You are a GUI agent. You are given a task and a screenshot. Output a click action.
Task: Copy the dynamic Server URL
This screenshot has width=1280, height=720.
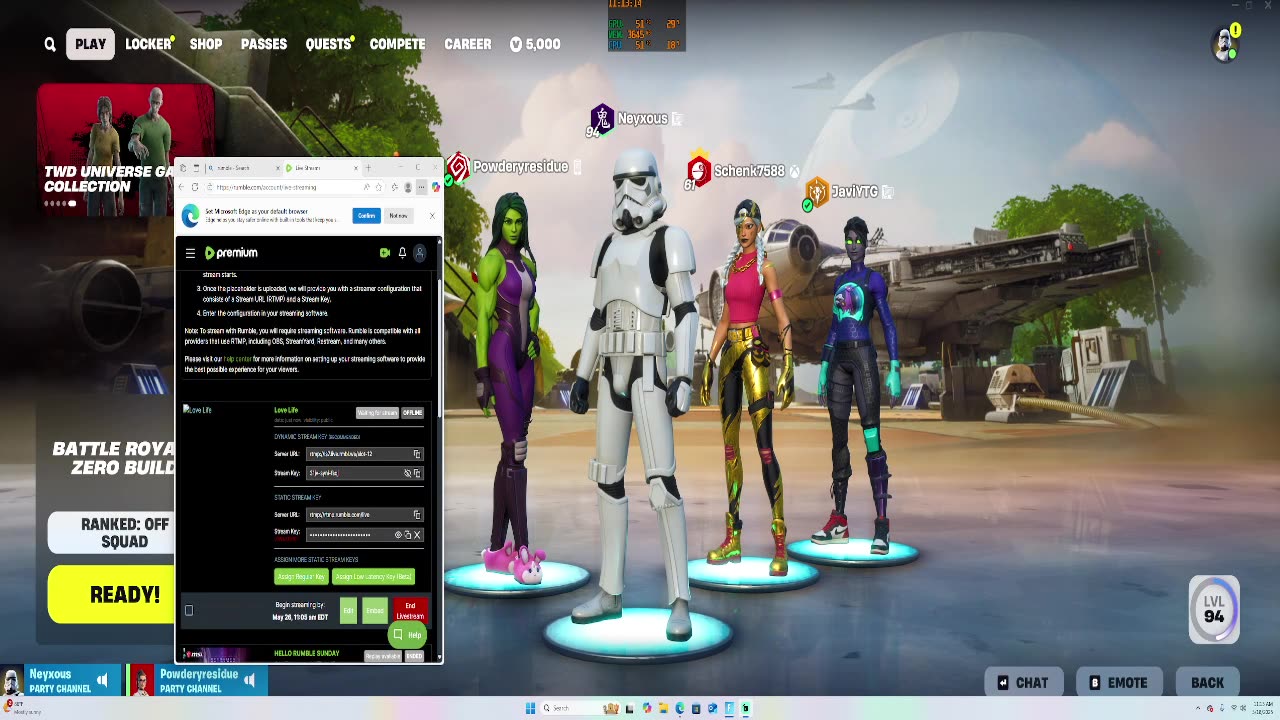417,454
